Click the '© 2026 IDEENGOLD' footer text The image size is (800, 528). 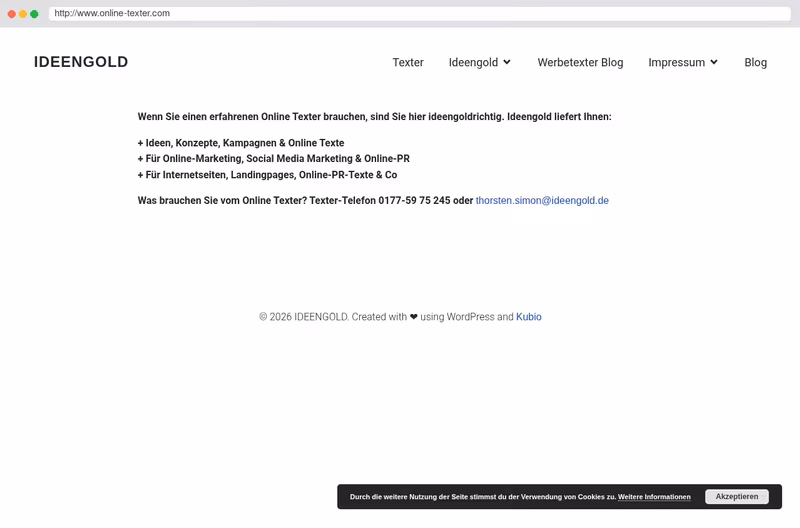[x=304, y=317]
